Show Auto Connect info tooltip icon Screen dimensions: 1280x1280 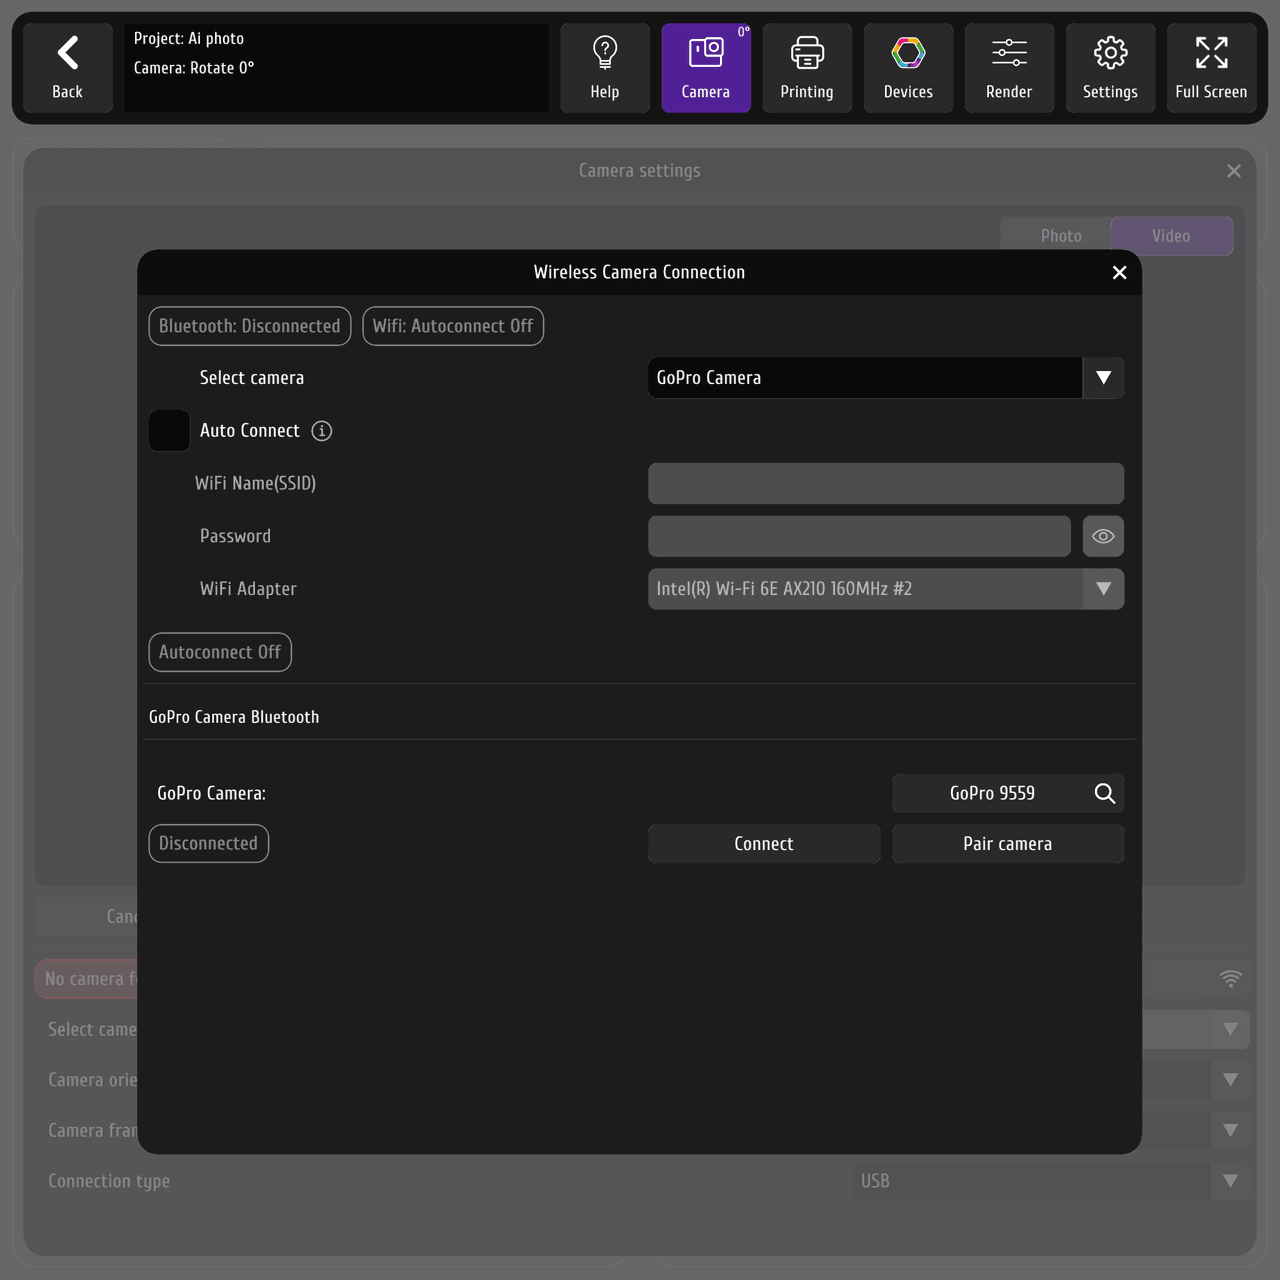pos(321,431)
